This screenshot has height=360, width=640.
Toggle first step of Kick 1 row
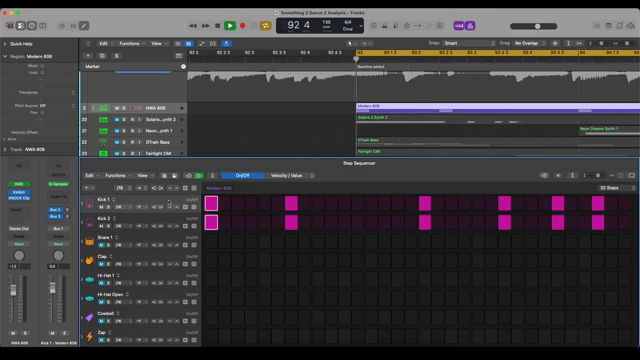point(211,203)
